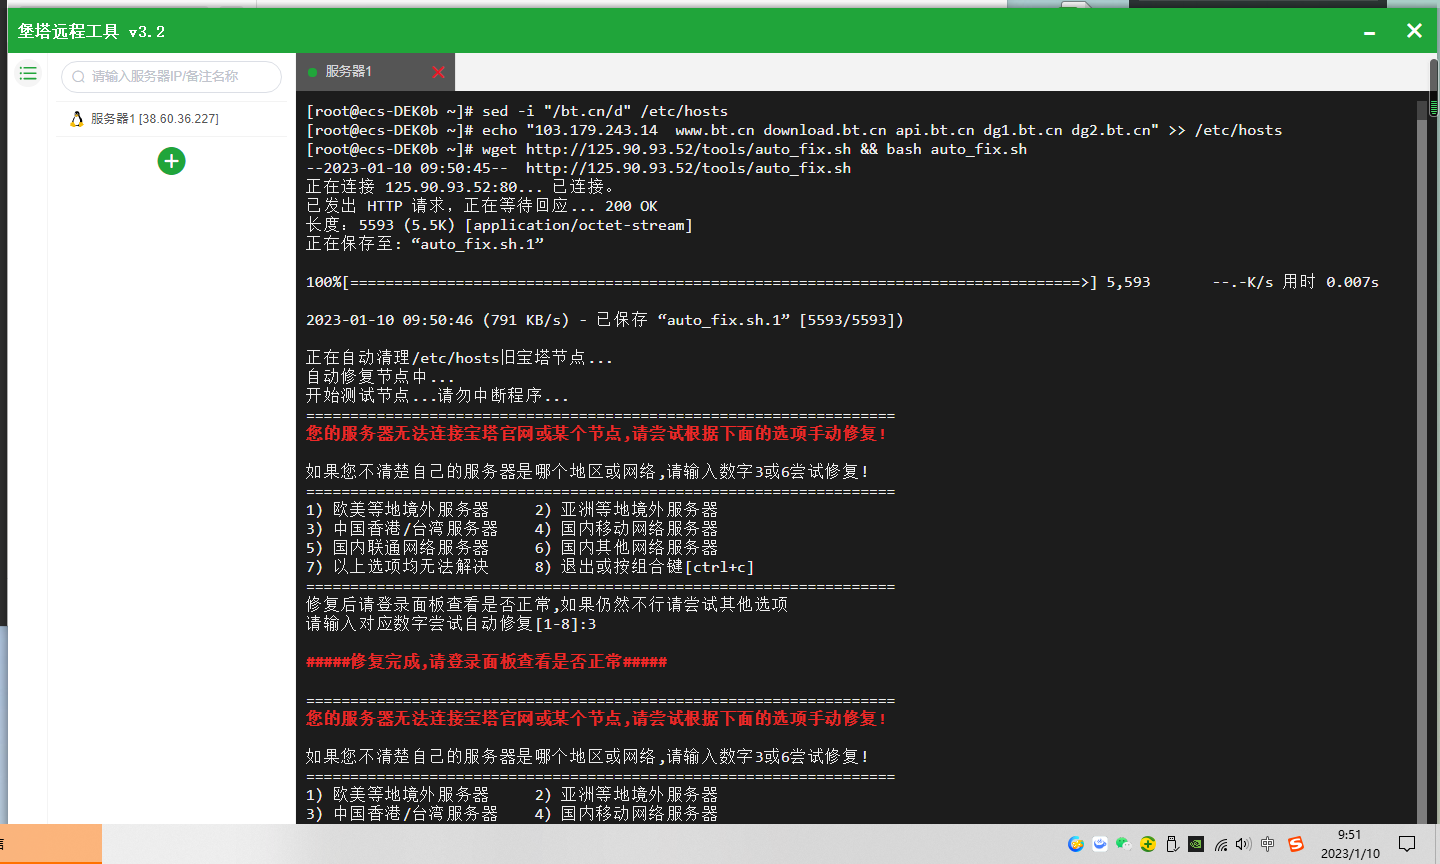This screenshot has height=864, width=1440.
Task: Add a new server with the green plus button
Action: [171, 161]
